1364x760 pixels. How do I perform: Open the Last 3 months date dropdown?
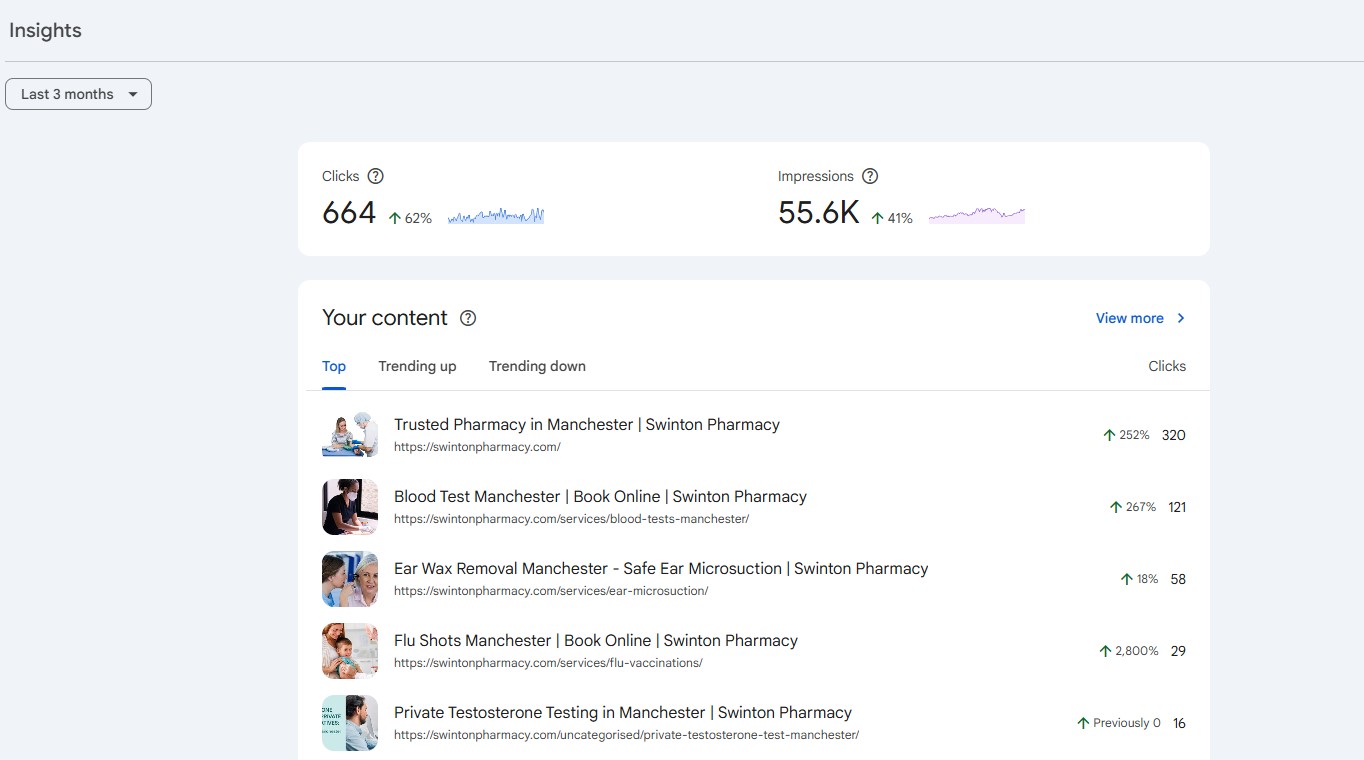point(79,94)
